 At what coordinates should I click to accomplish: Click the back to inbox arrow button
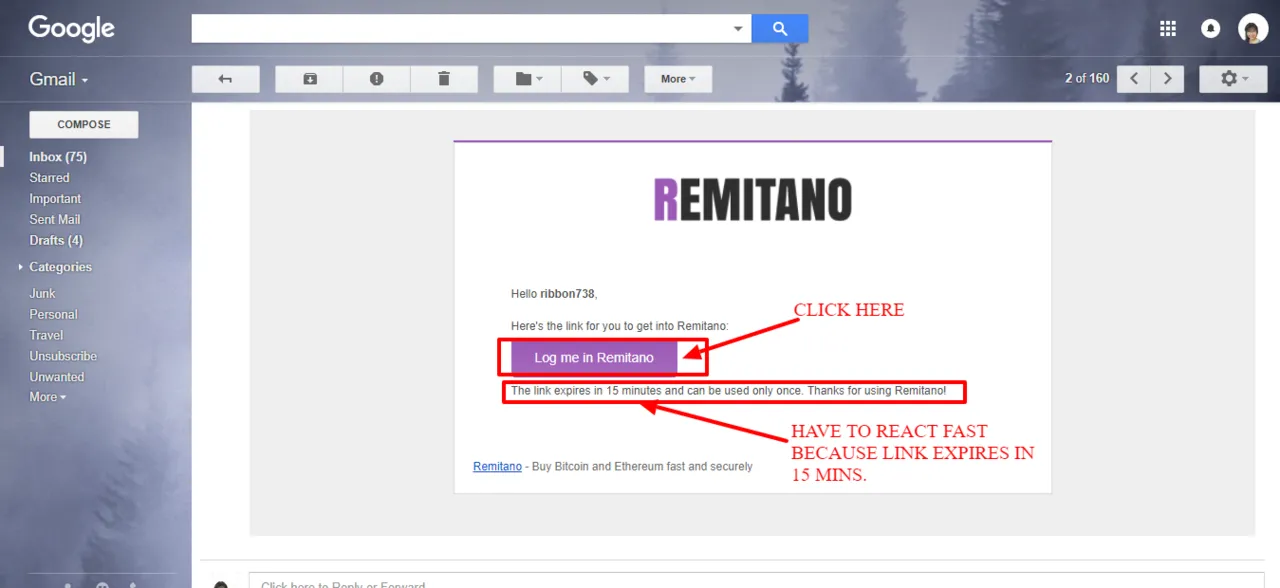[226, 79]
